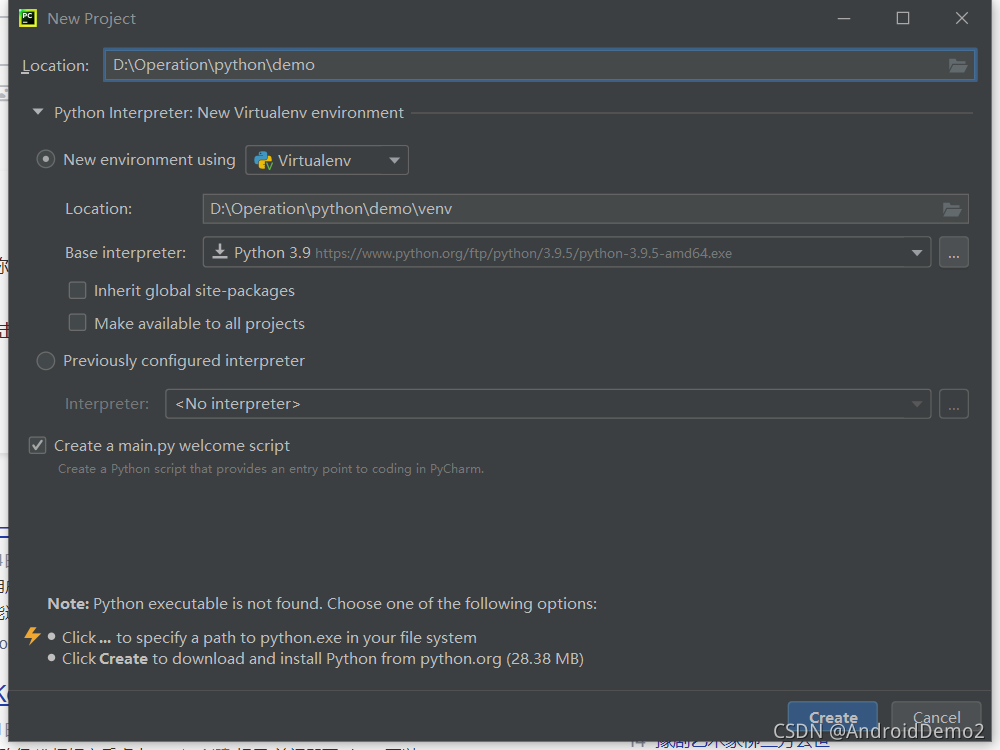Select the Previously configured interpreter option
This screenshot has height=750, width=1000.
tap(45, 361)
